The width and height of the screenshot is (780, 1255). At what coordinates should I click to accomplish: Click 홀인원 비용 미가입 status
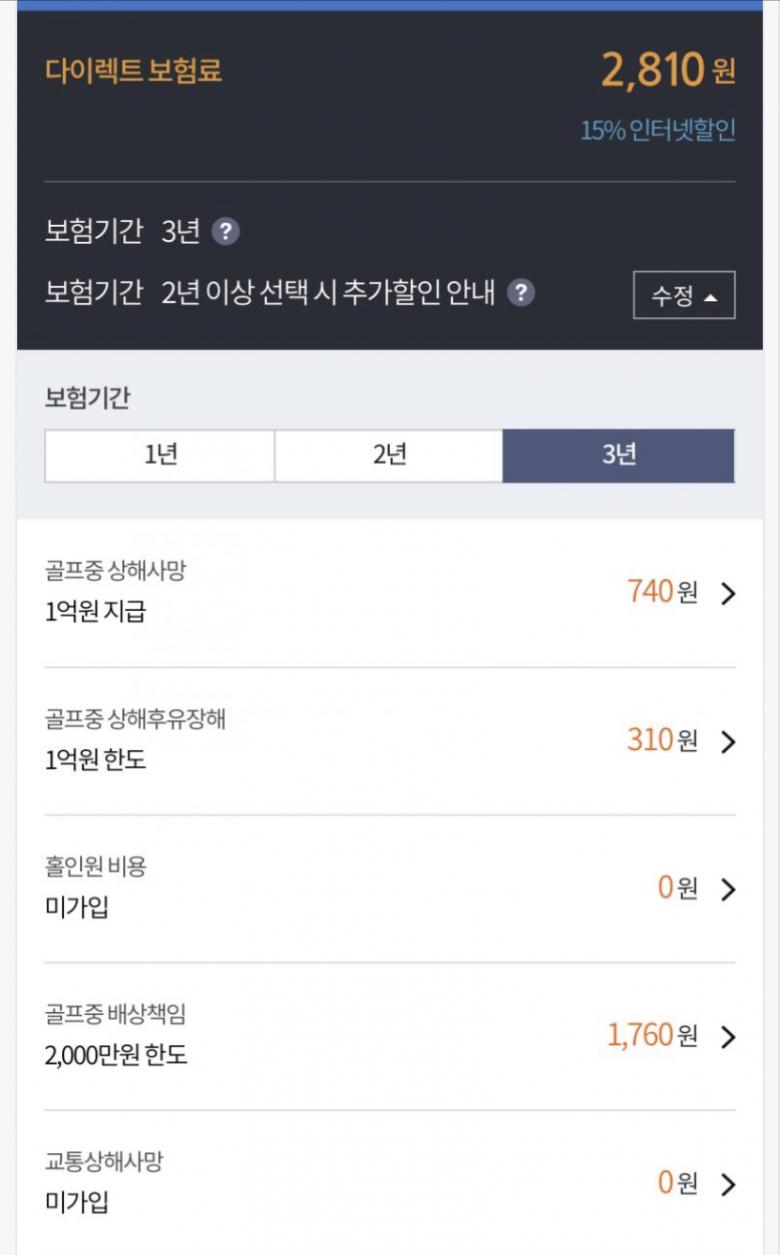pyautogui.click(x=77, y=907)
